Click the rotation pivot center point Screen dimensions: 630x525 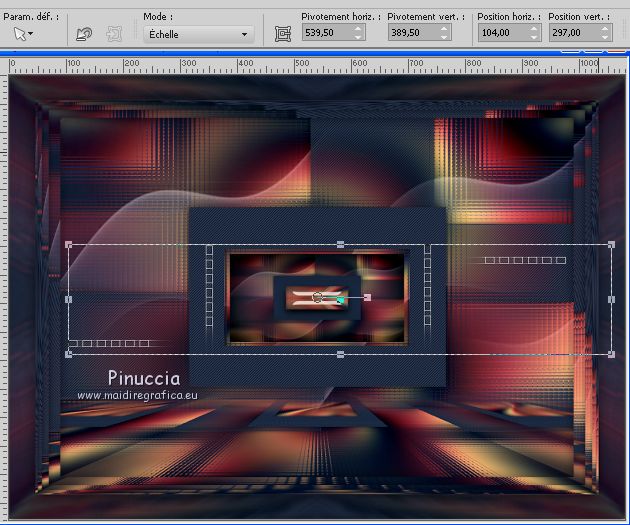click(317, 297)
